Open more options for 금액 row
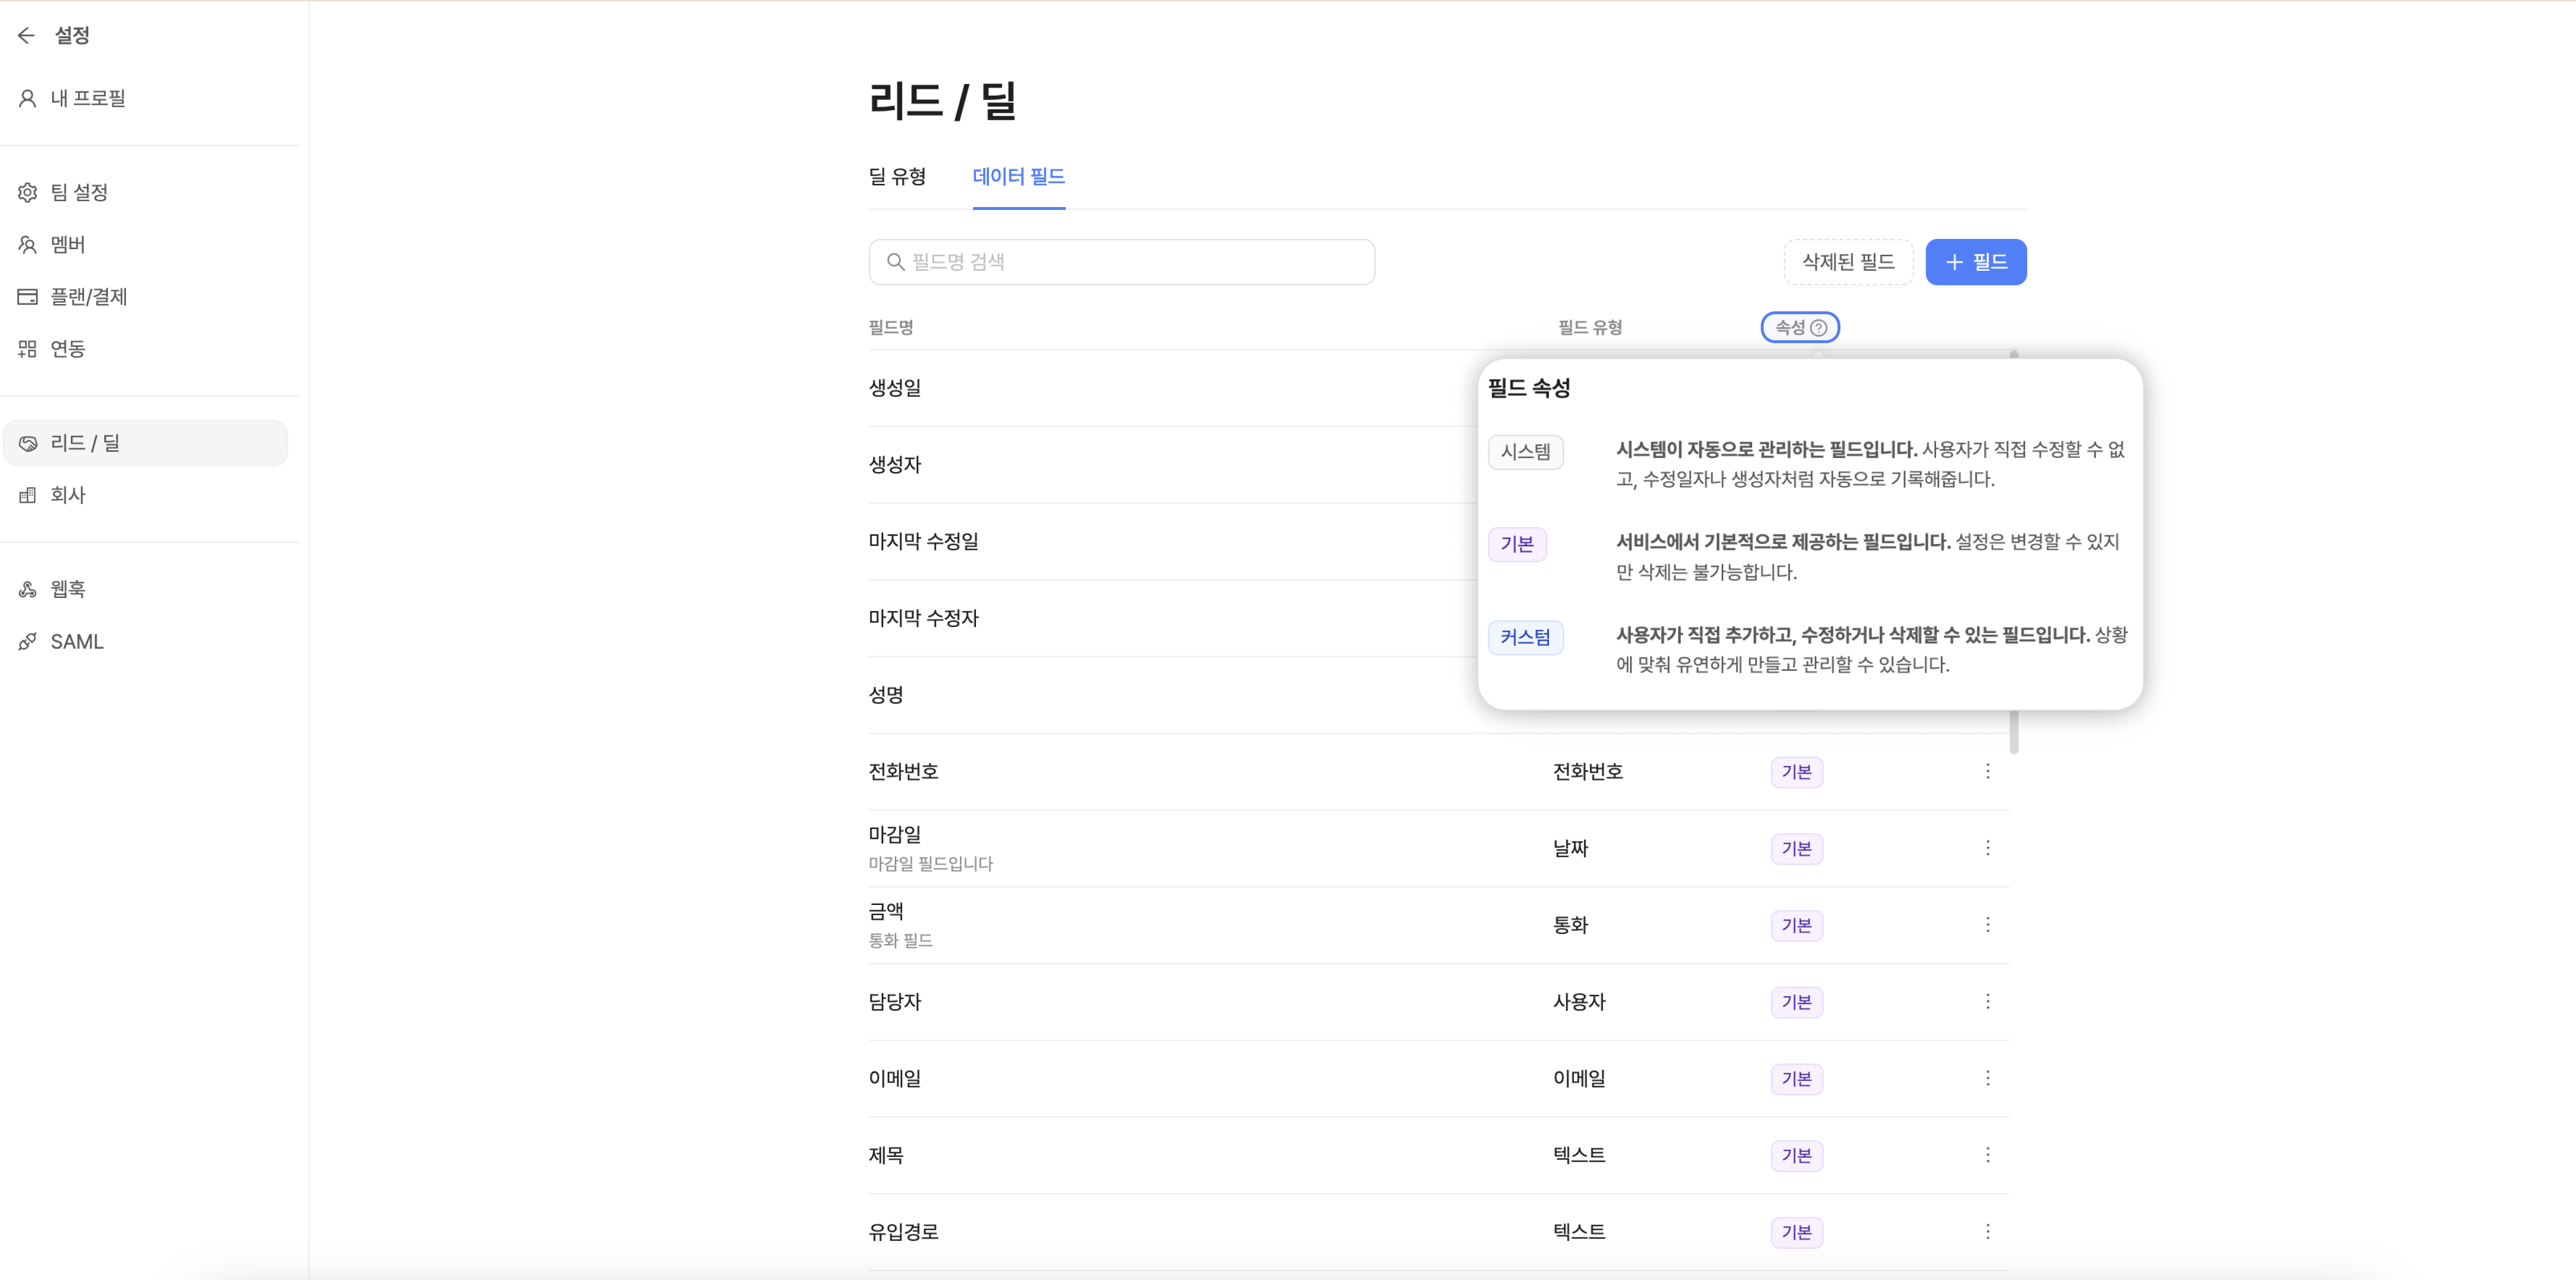This screenshot has width=2576, height=1280. click(x=1987, y=925)
